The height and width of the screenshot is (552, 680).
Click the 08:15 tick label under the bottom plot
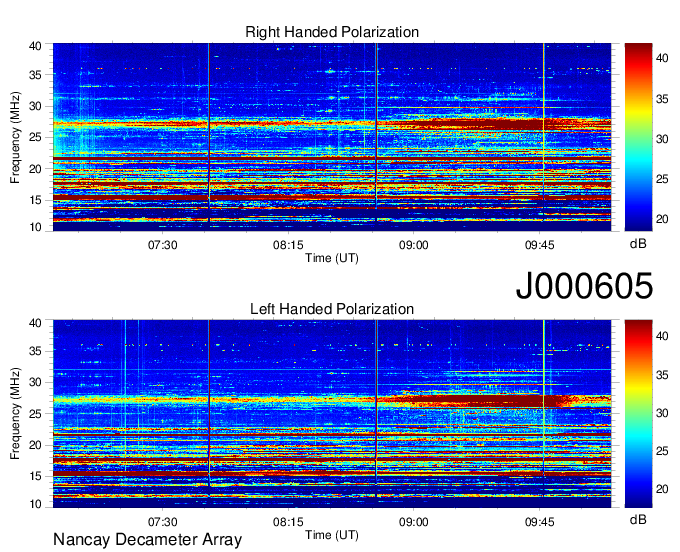[x=288, y=522]
